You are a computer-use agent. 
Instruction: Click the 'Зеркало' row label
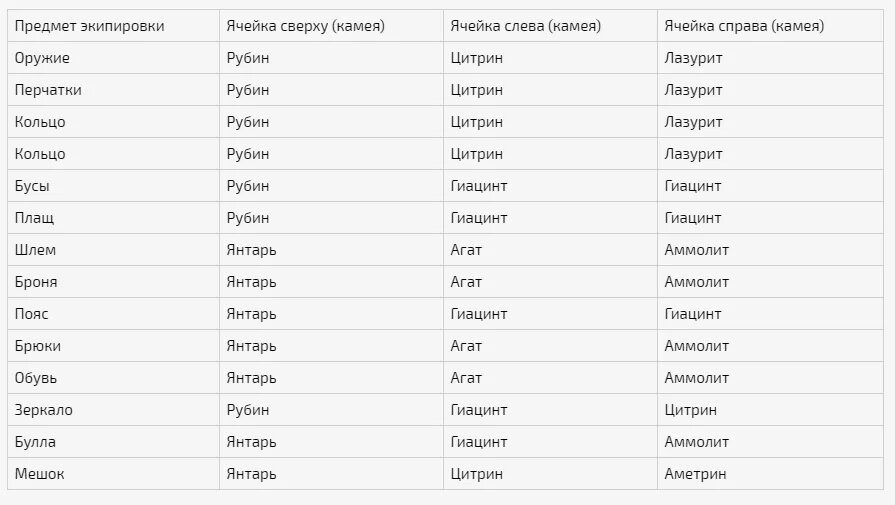coord(113,409)
